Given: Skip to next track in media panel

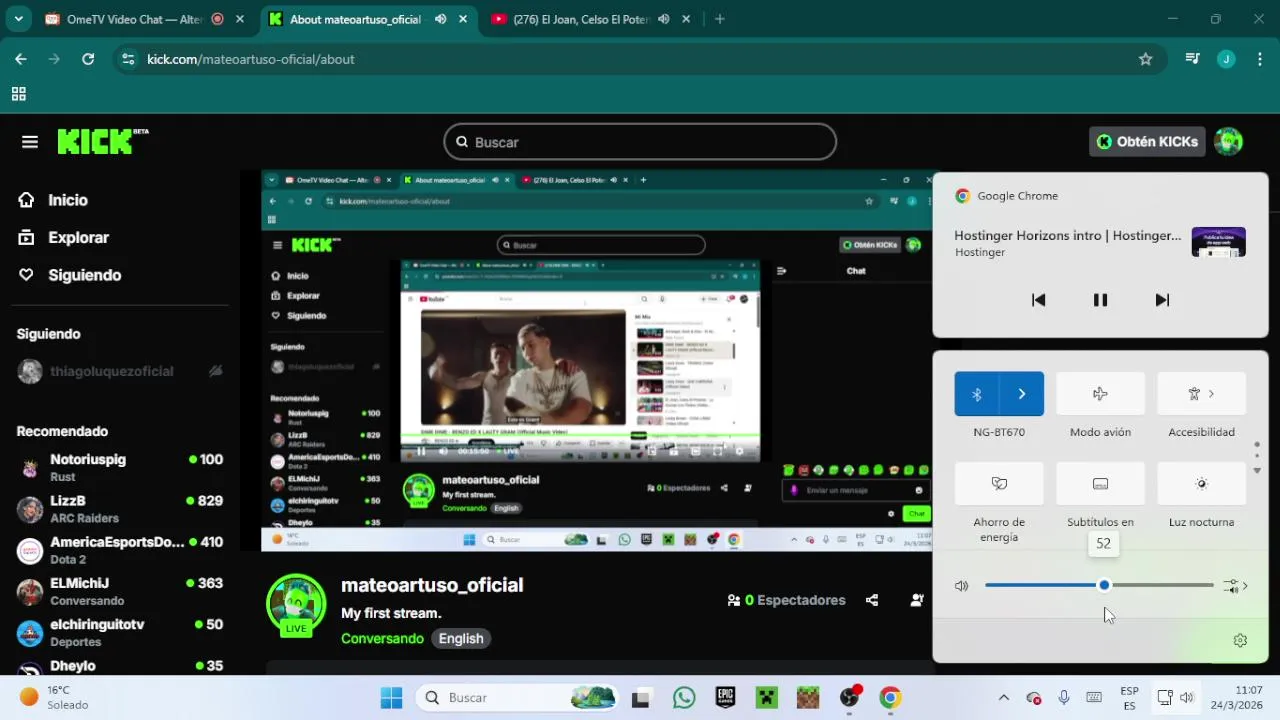Looking at the screenshot, I should click(x=1162, y=300).
